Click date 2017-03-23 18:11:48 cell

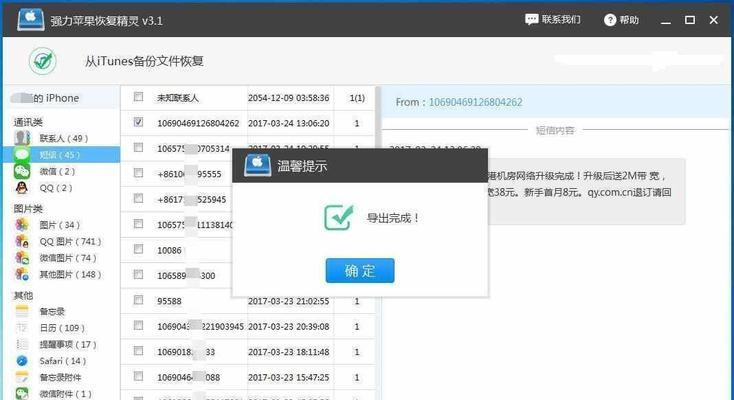coord(288,352)
